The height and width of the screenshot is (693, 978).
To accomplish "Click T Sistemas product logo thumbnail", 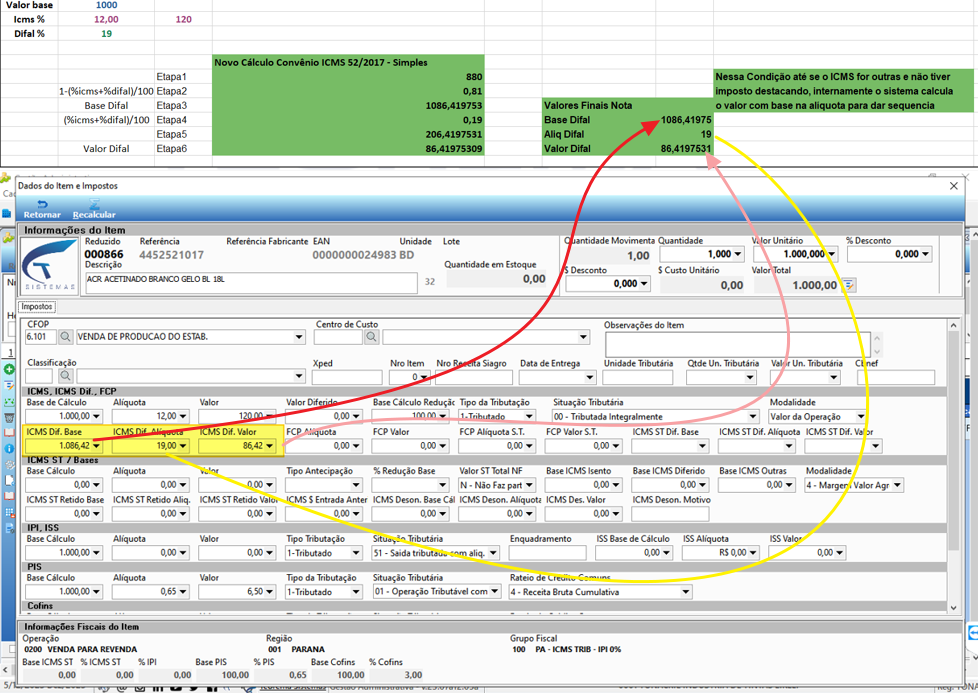I will pos(49,266).
